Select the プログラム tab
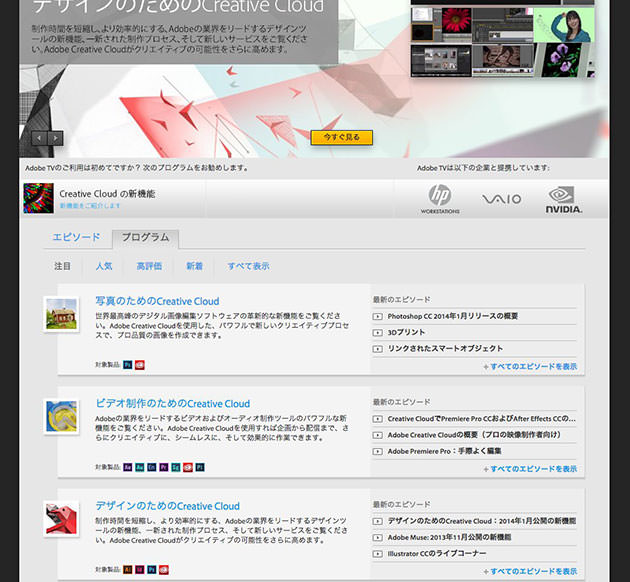This screenshot has width=630, height=582. (145, 237)
